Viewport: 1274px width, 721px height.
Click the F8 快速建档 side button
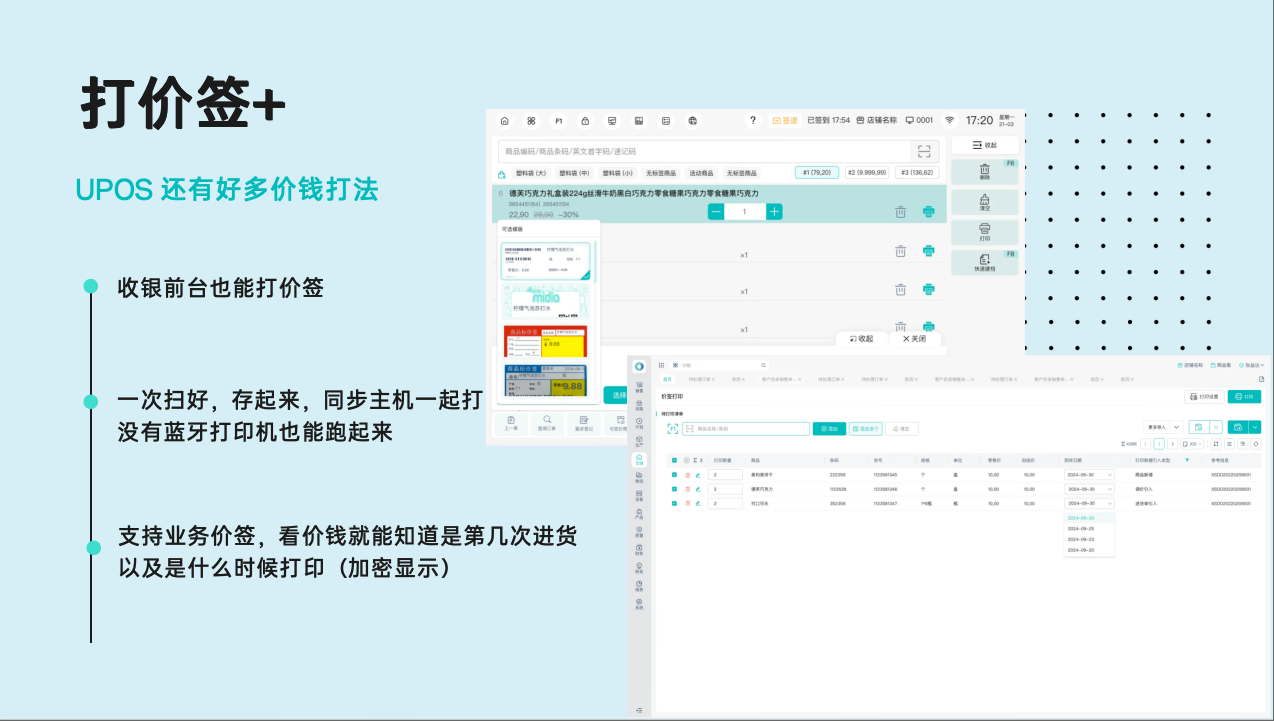(x=984, y=263)
